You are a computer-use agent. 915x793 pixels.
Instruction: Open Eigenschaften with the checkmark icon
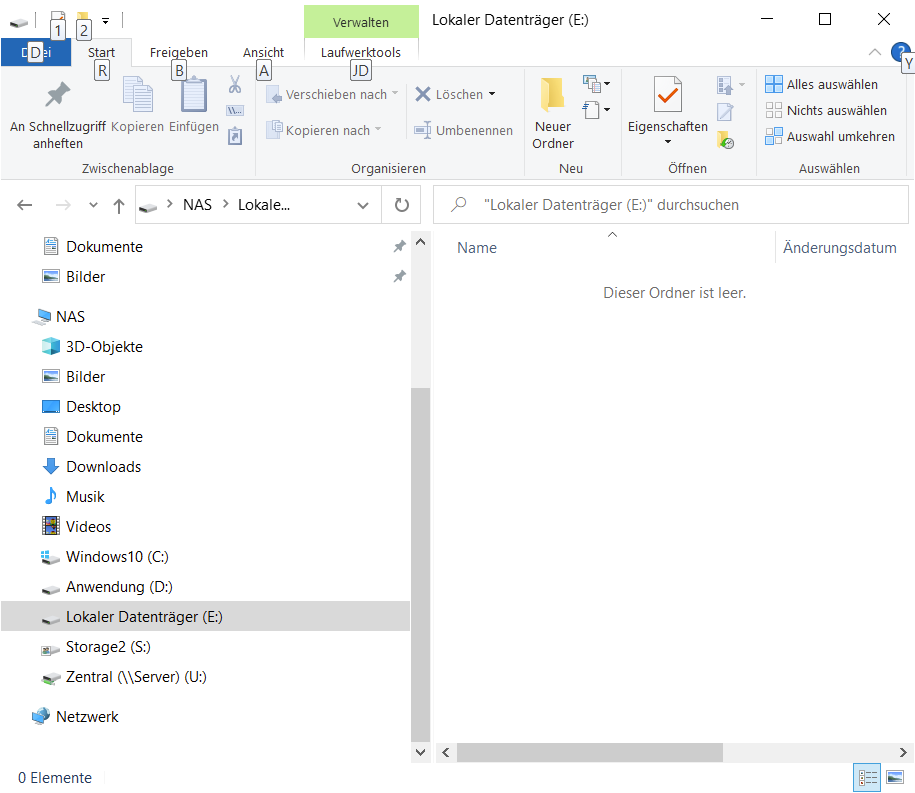point(668,95)
